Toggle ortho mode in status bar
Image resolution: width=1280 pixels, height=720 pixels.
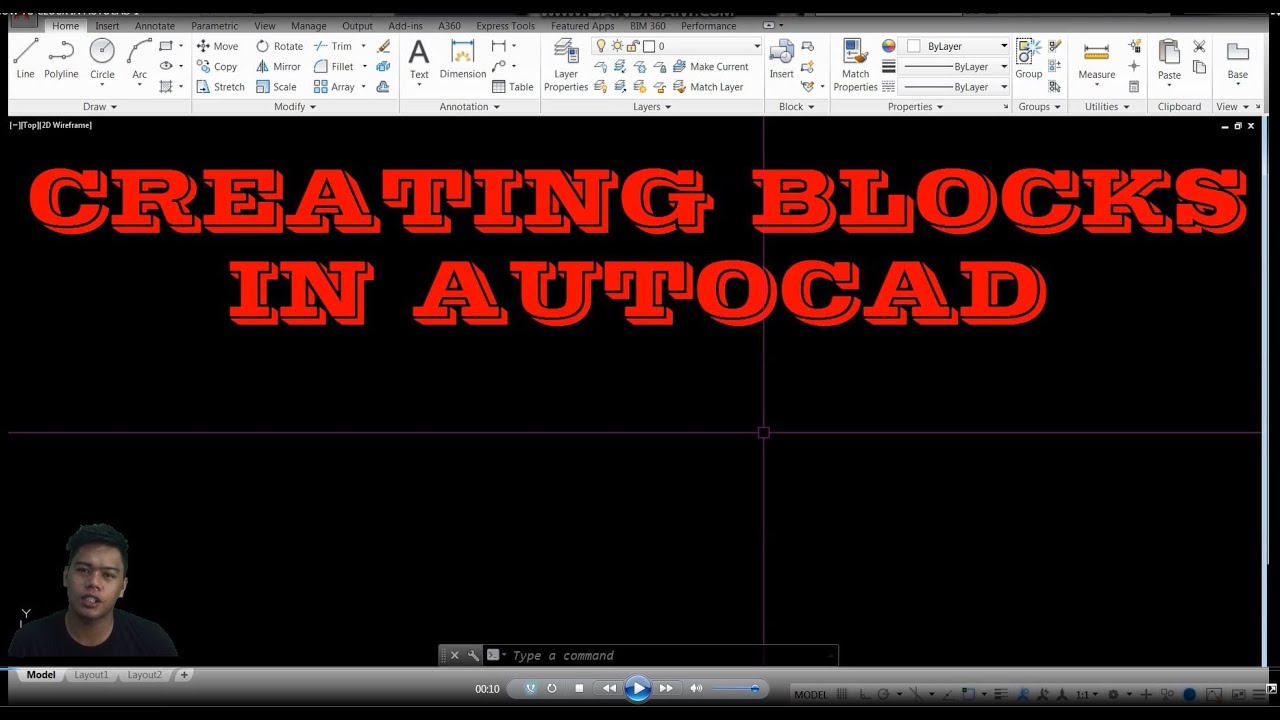(x=865, y=694)
